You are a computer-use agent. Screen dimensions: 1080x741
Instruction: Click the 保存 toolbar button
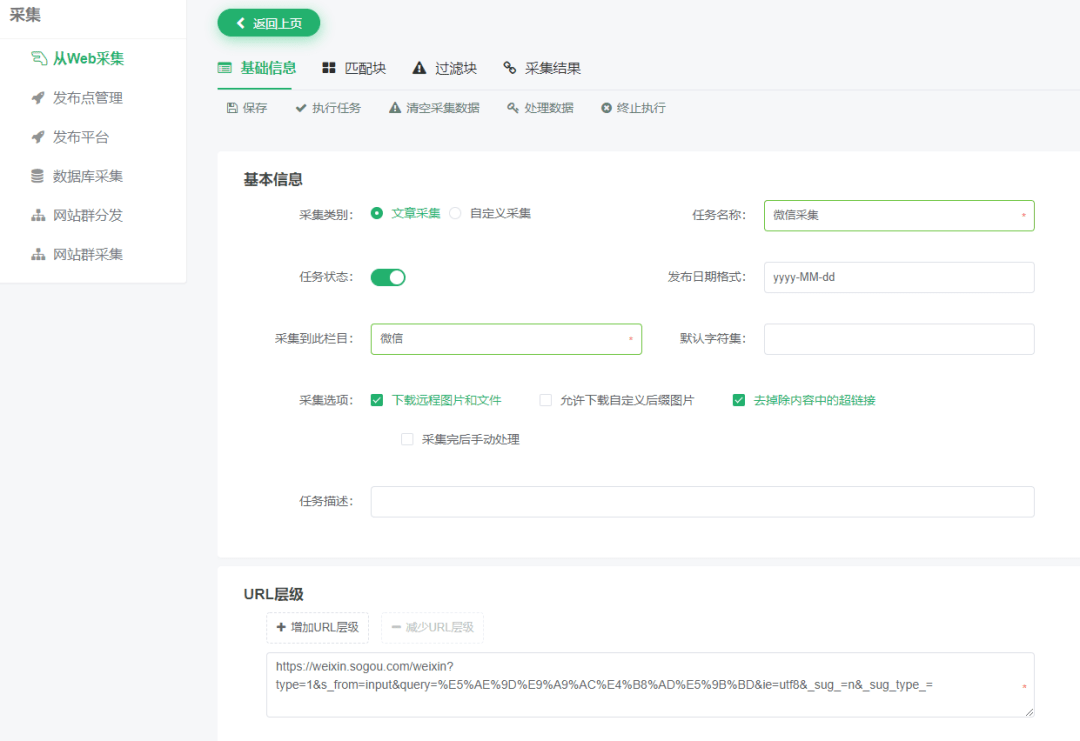tap(247, 107)
